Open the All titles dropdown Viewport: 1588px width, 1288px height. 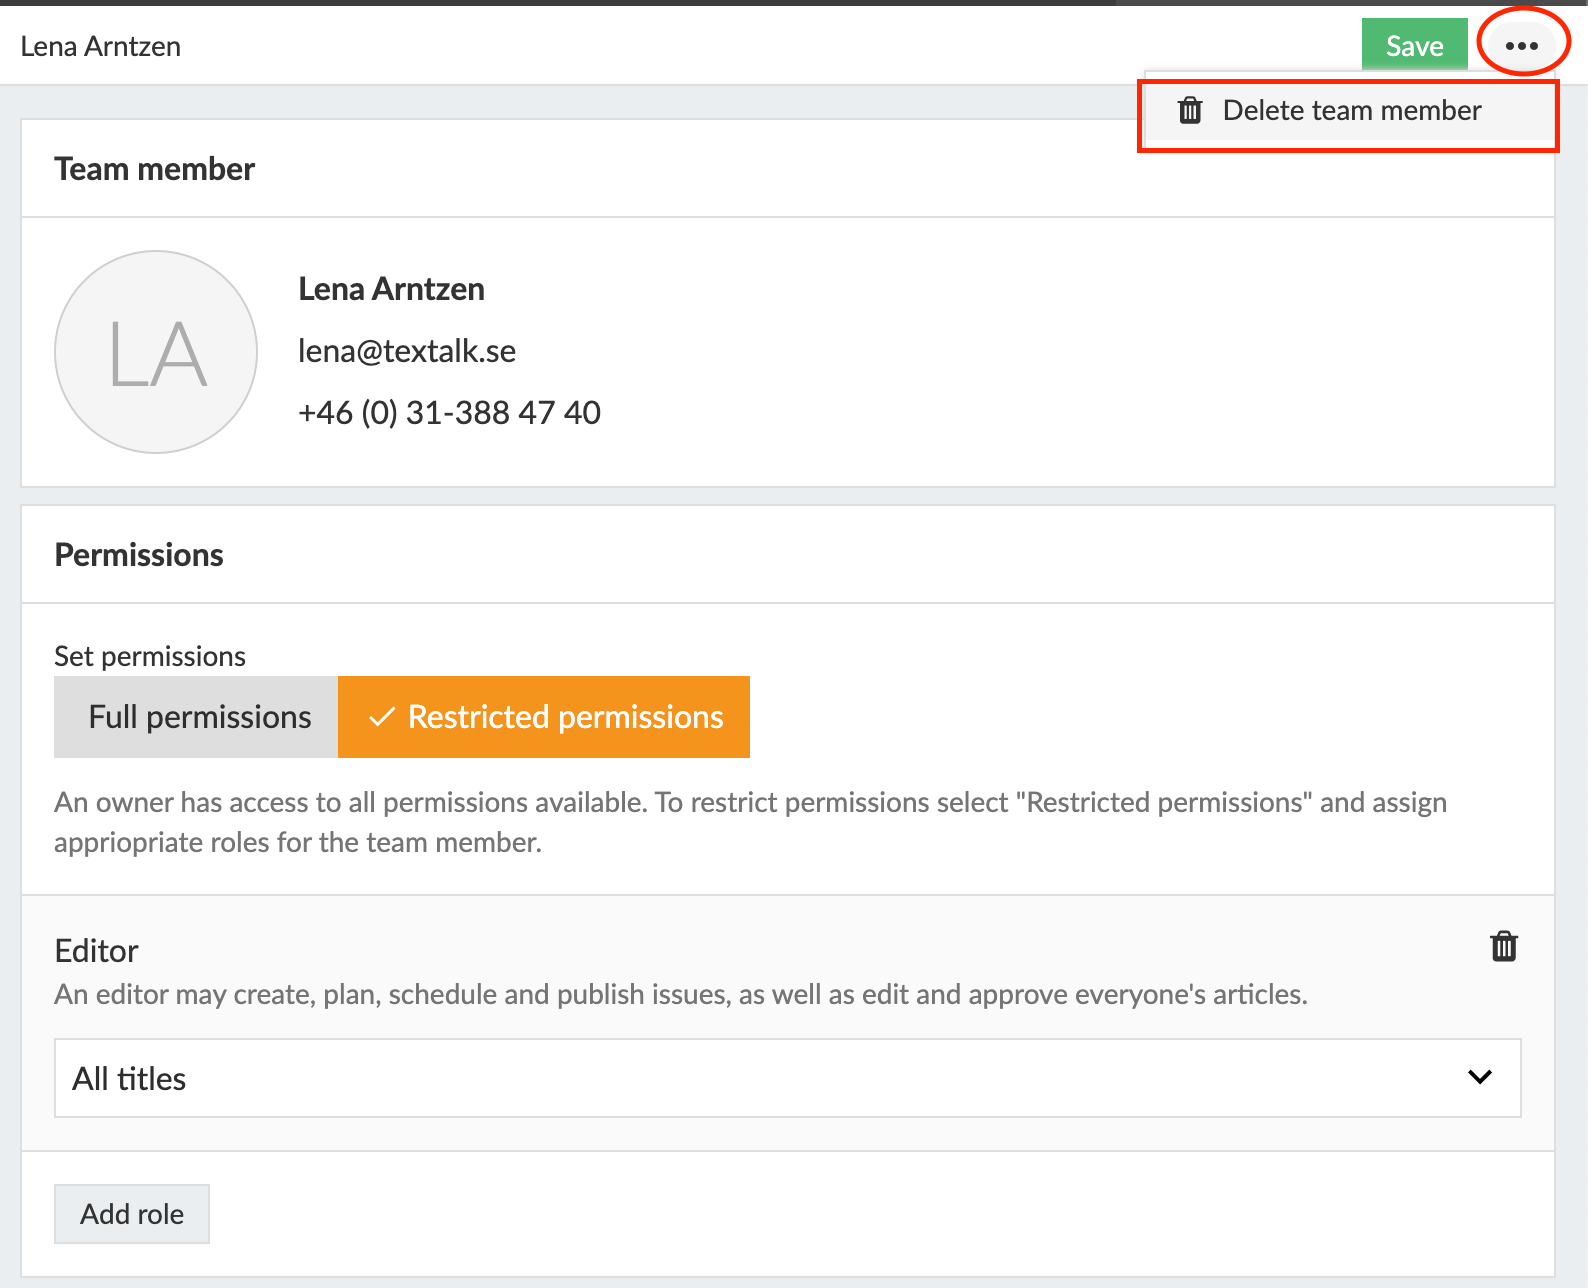click(787, 1078)
